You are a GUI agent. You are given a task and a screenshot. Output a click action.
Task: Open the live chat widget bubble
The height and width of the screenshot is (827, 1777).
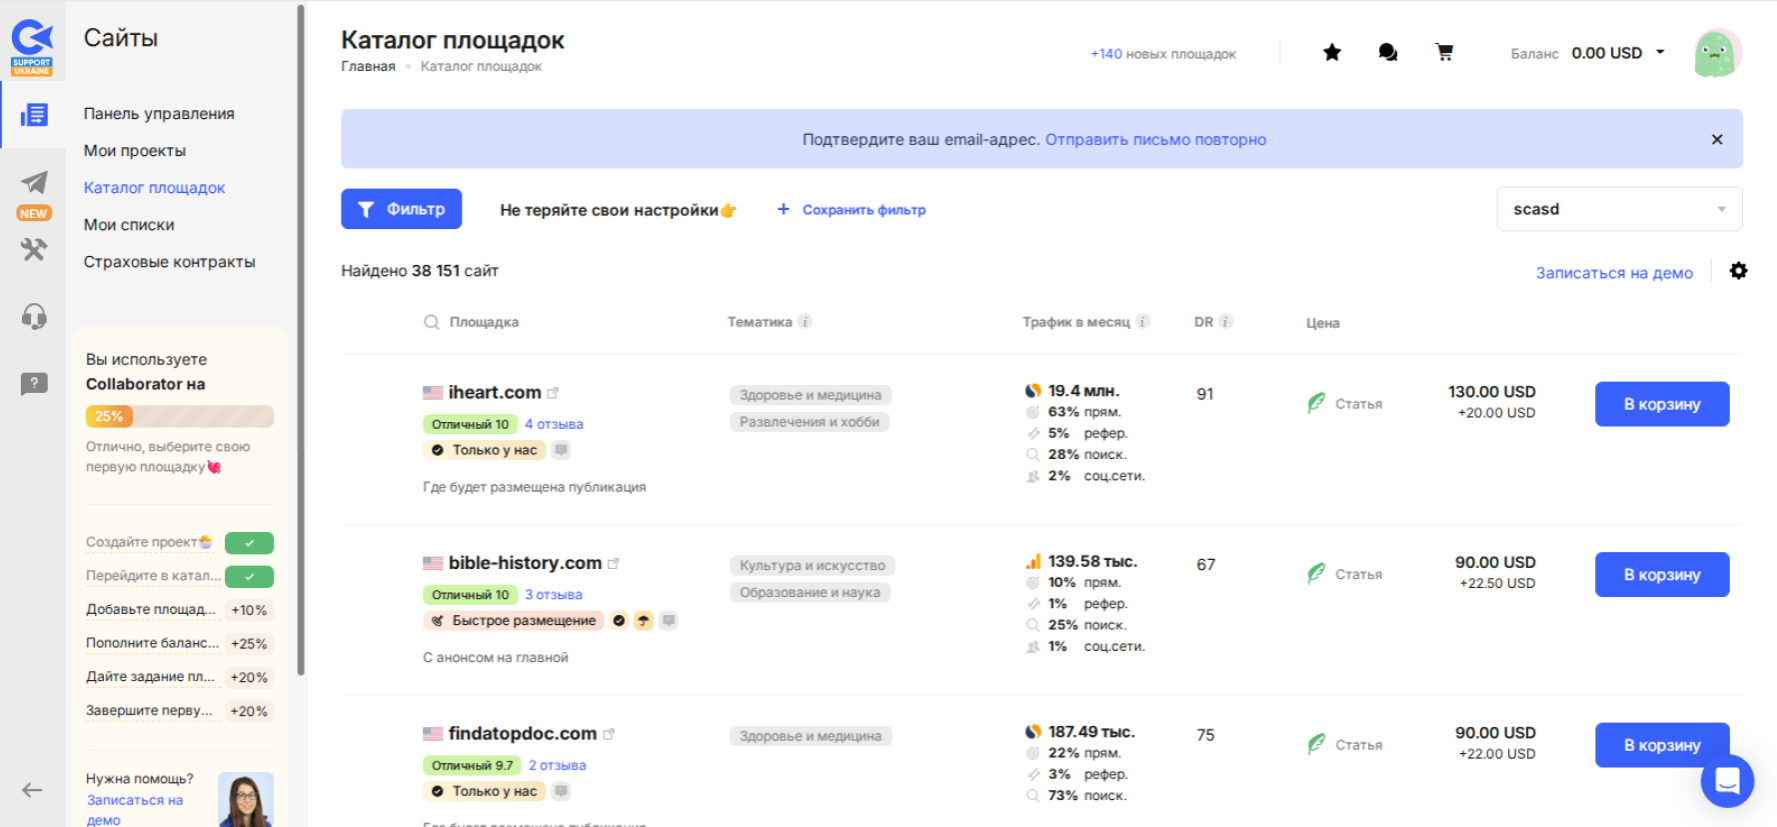(x=1727, y=781)
